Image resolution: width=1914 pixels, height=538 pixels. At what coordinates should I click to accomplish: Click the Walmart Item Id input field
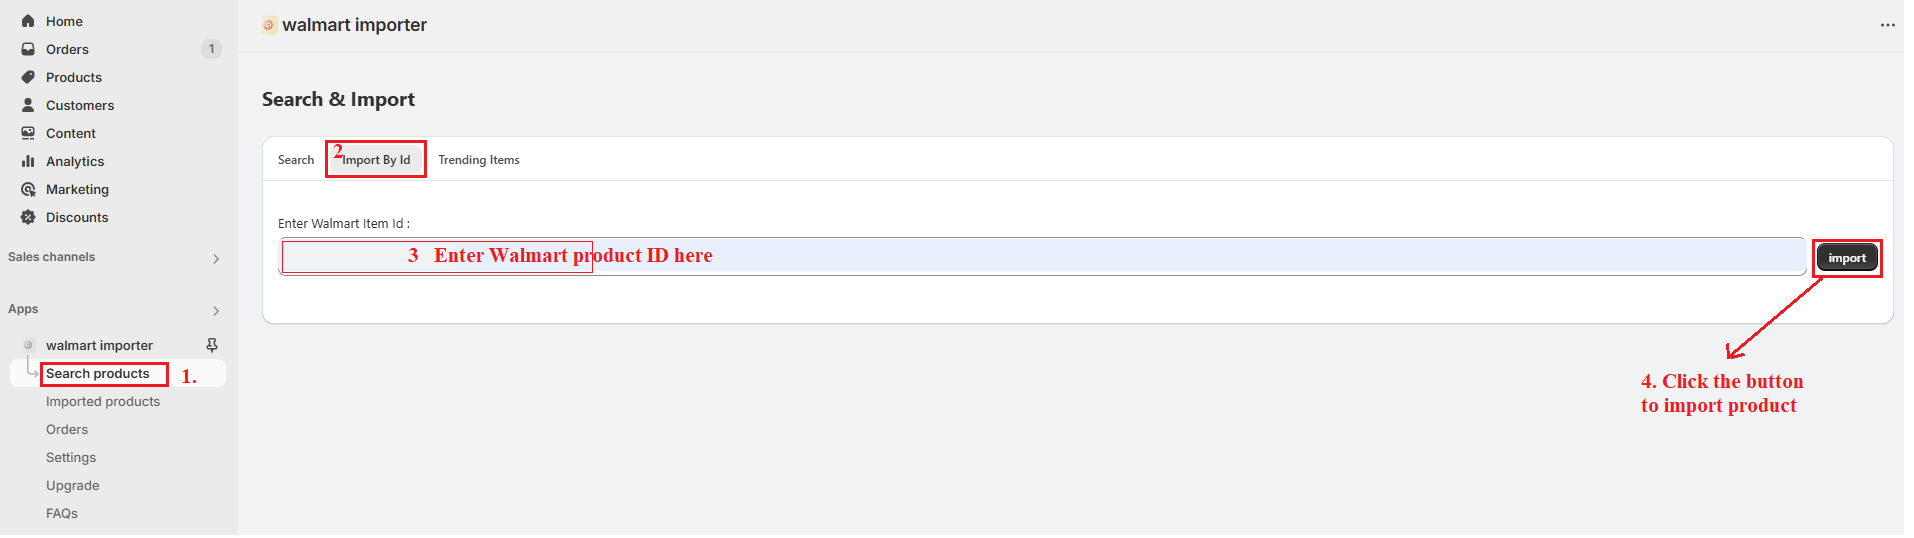coord(1042,256)
